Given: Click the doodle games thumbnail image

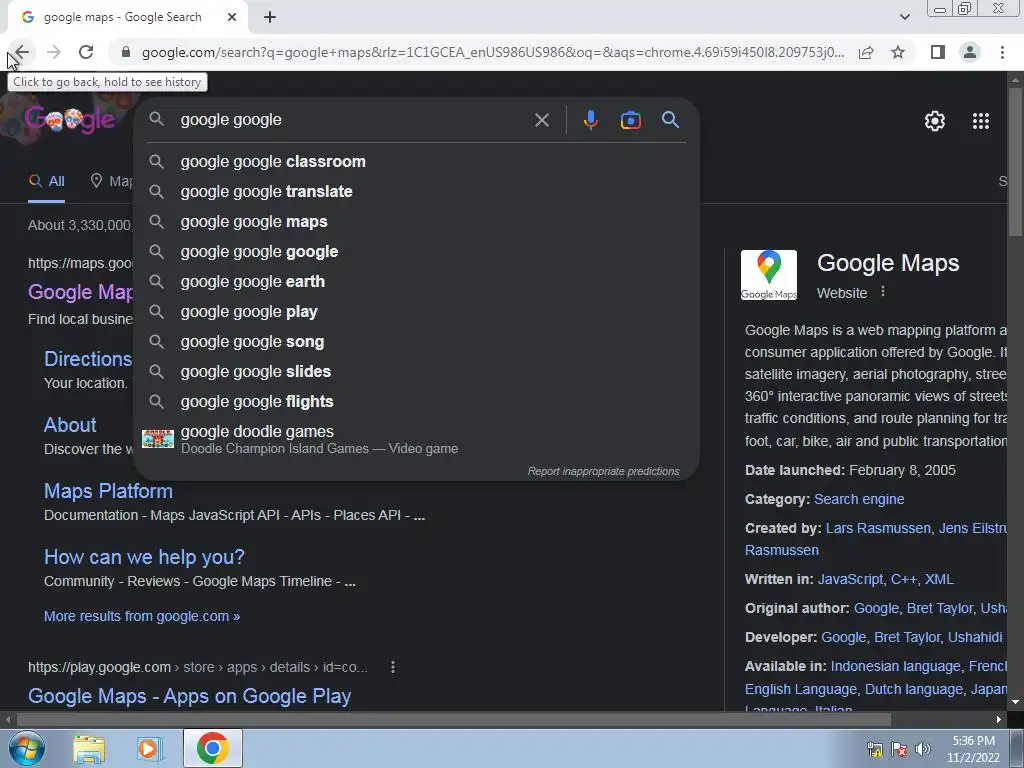Looking at the screenshot, I should coord(158,439).
